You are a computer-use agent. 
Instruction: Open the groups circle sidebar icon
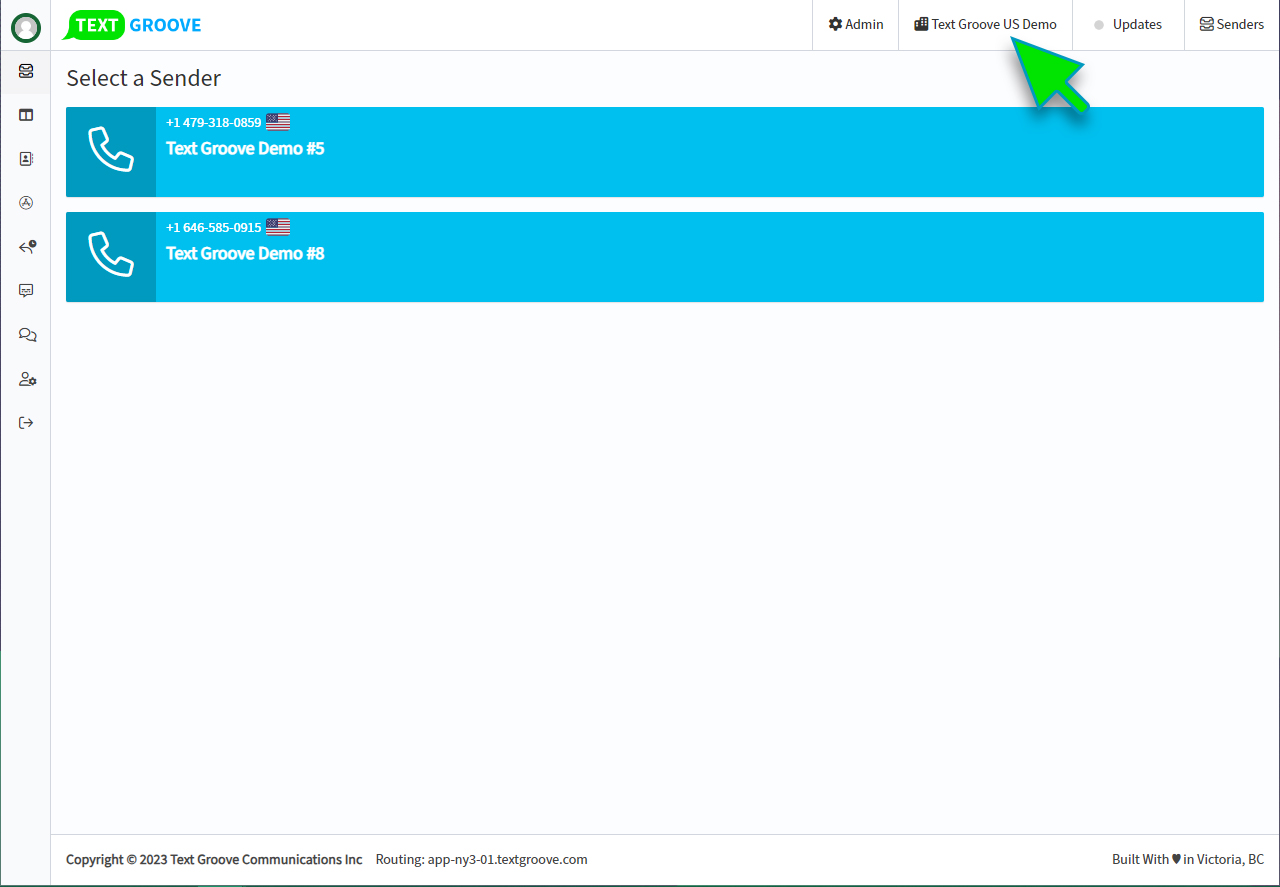pyautogui.click(x=26, y=203)
